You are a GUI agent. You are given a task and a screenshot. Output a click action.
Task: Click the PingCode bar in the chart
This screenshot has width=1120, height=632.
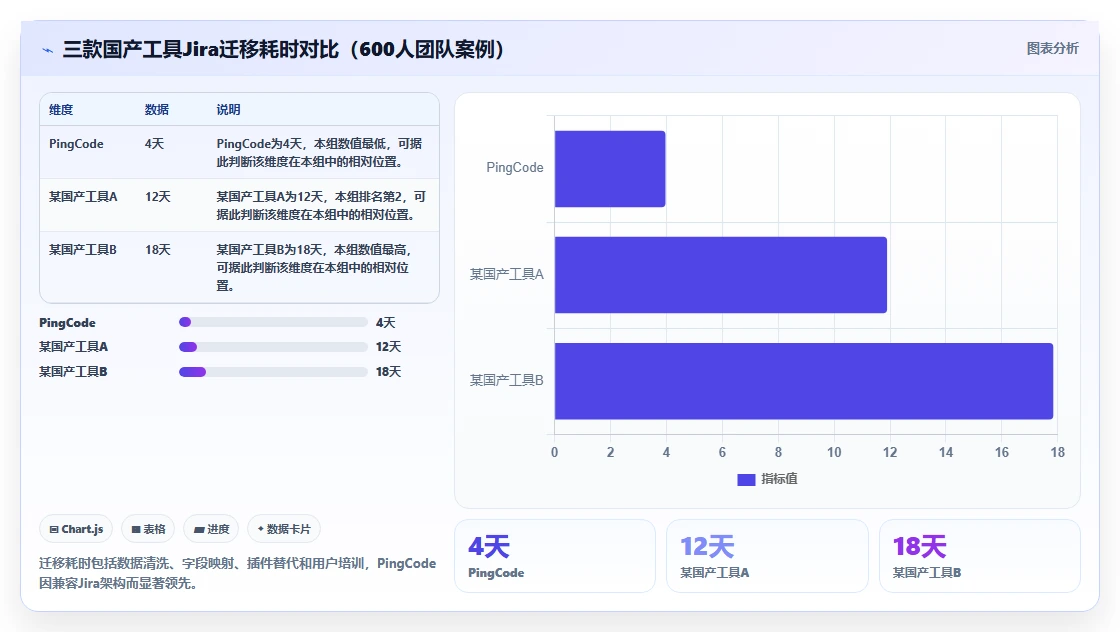tap(610, 169)
